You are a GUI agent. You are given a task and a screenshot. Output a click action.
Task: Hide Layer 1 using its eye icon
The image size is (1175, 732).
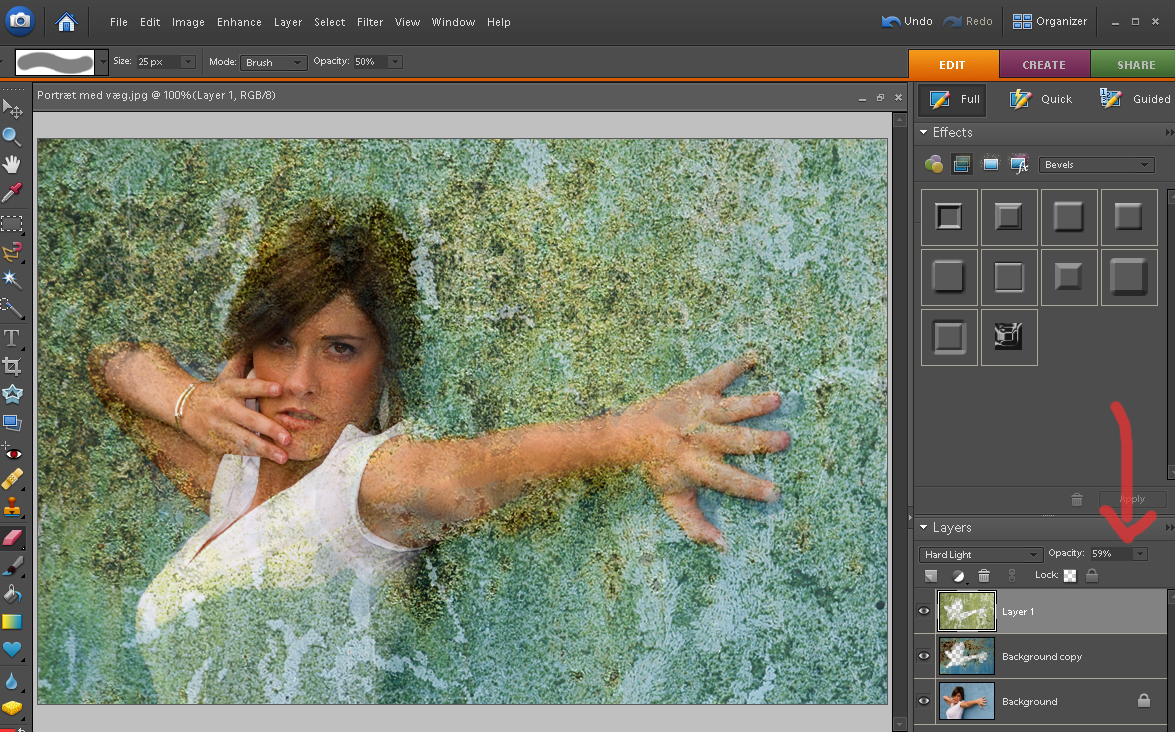(924, 611)
